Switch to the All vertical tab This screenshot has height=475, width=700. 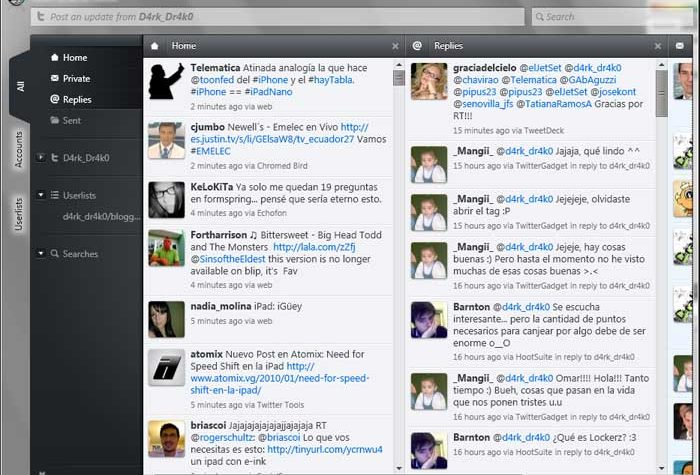point(20,87)
